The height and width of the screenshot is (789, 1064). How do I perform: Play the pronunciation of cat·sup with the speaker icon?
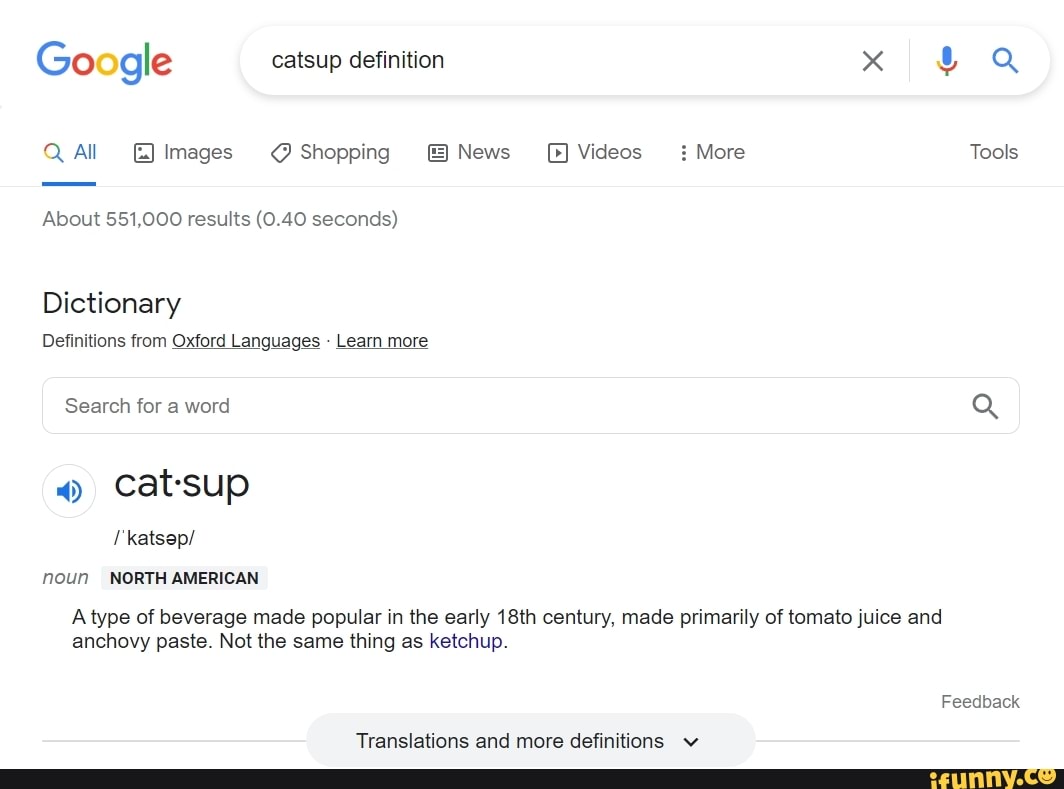tap(68, 491)
